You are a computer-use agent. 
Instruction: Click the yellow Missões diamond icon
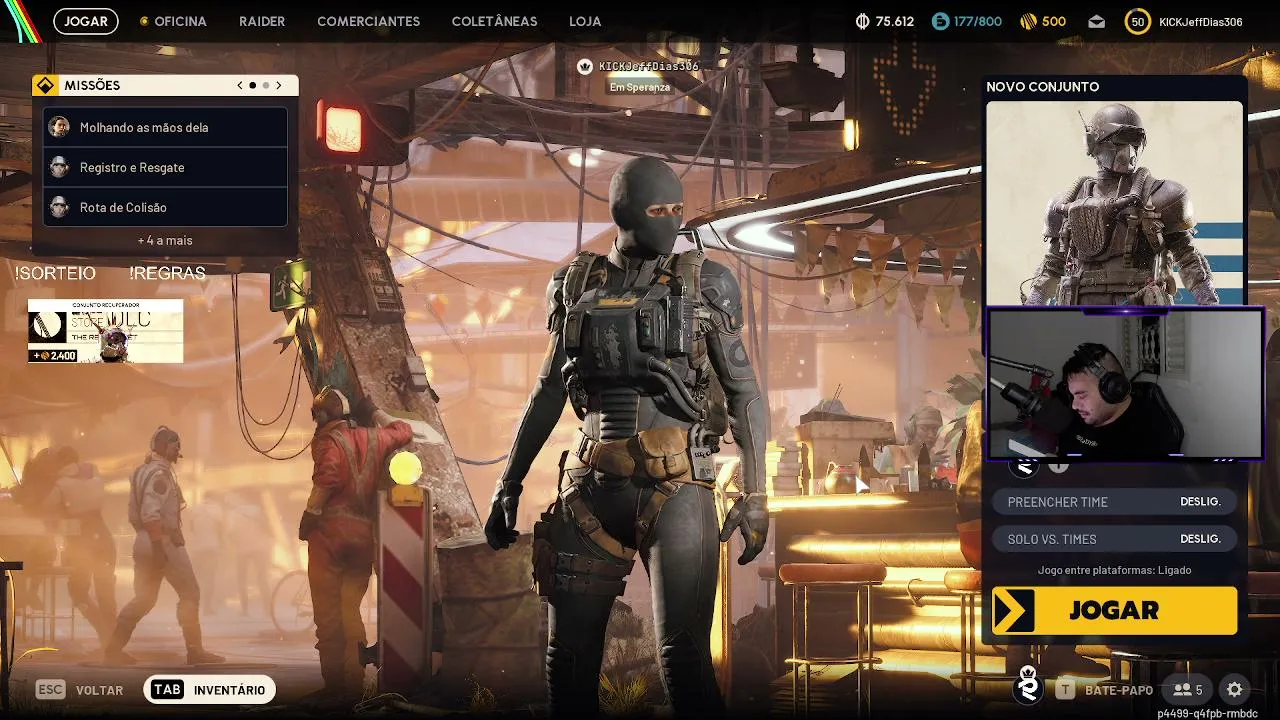tap(45, 85)
